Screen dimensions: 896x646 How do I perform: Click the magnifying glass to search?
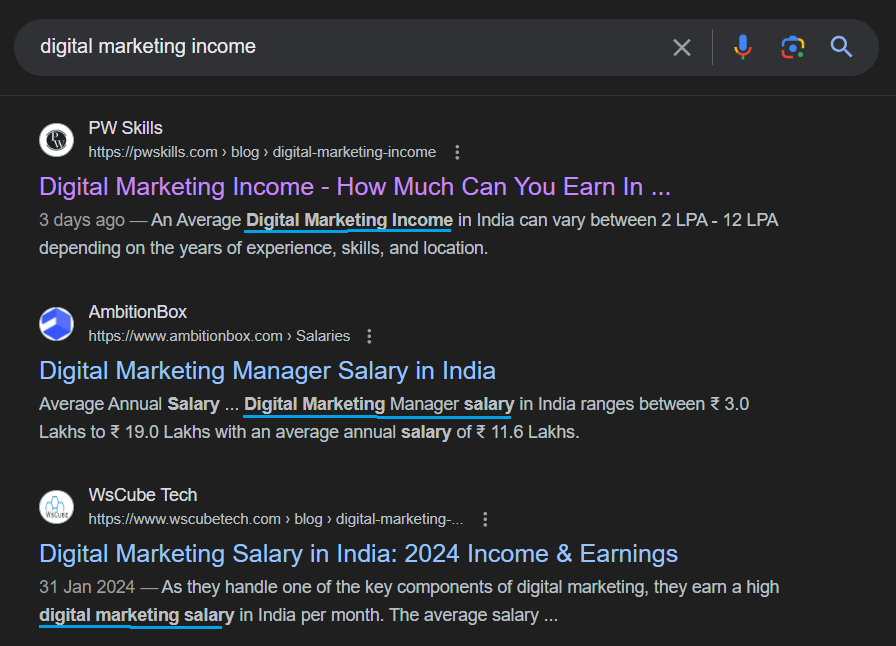pos(840,47)
